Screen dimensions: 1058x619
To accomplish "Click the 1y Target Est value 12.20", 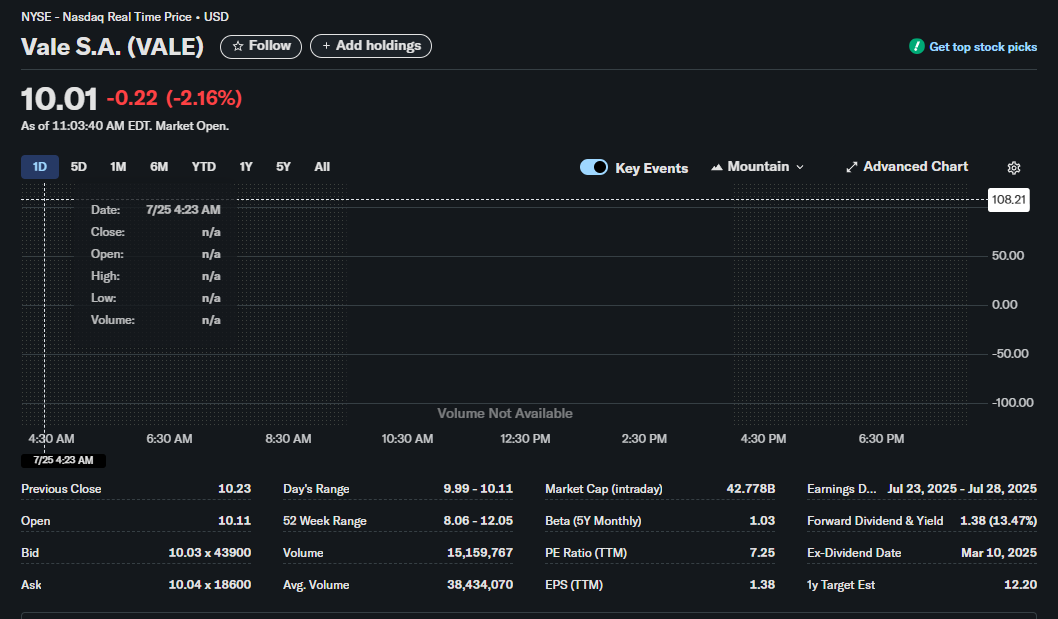I will [1020, 585].
